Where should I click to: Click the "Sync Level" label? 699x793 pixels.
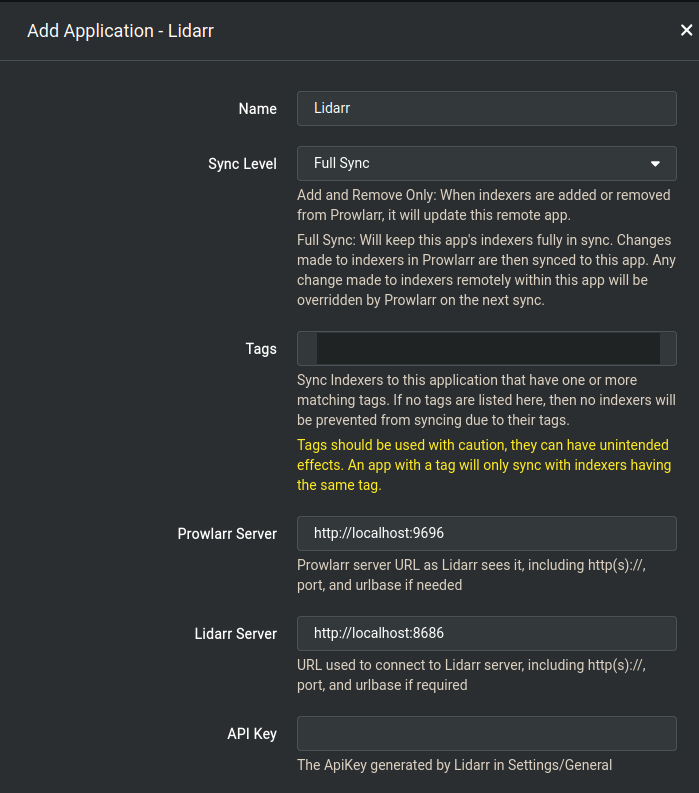(242, 164)
